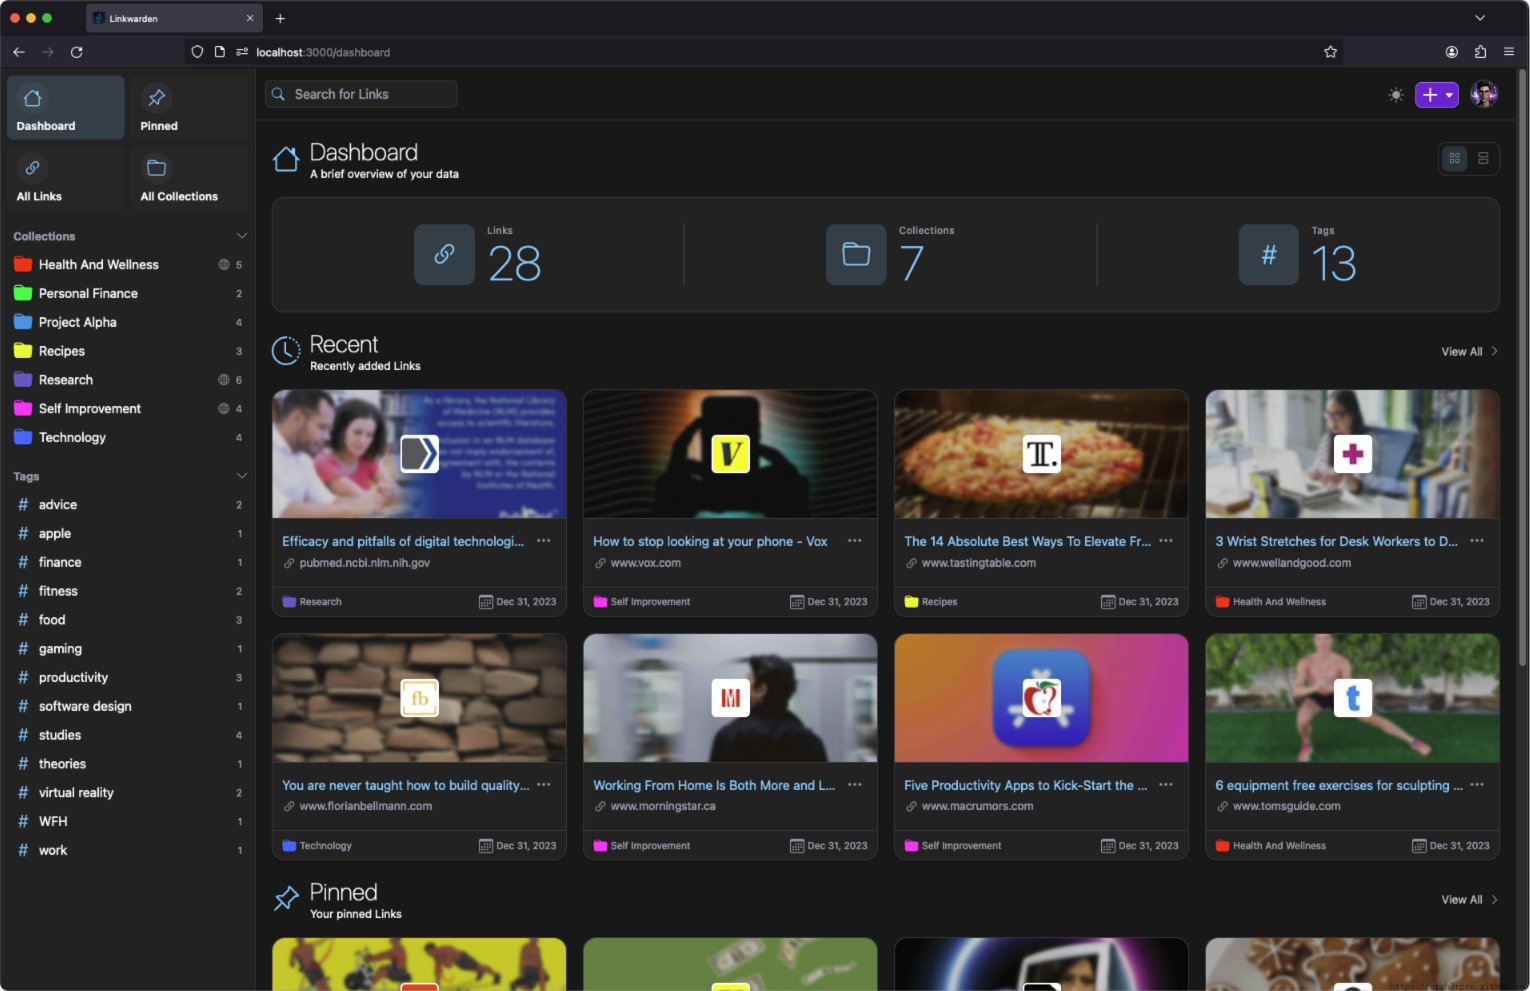Toggle the light/dark theme sun icon
Image resolution: width=1530 pixels, height=991 pixels.
pyautogui.click(x=1396, y=95)
